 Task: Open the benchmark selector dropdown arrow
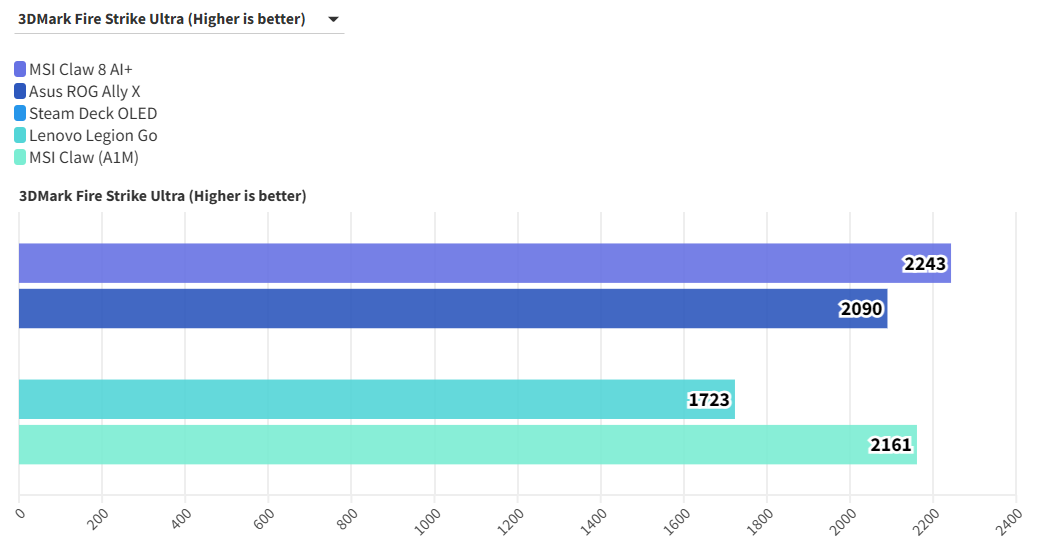(x=333, y=19)
